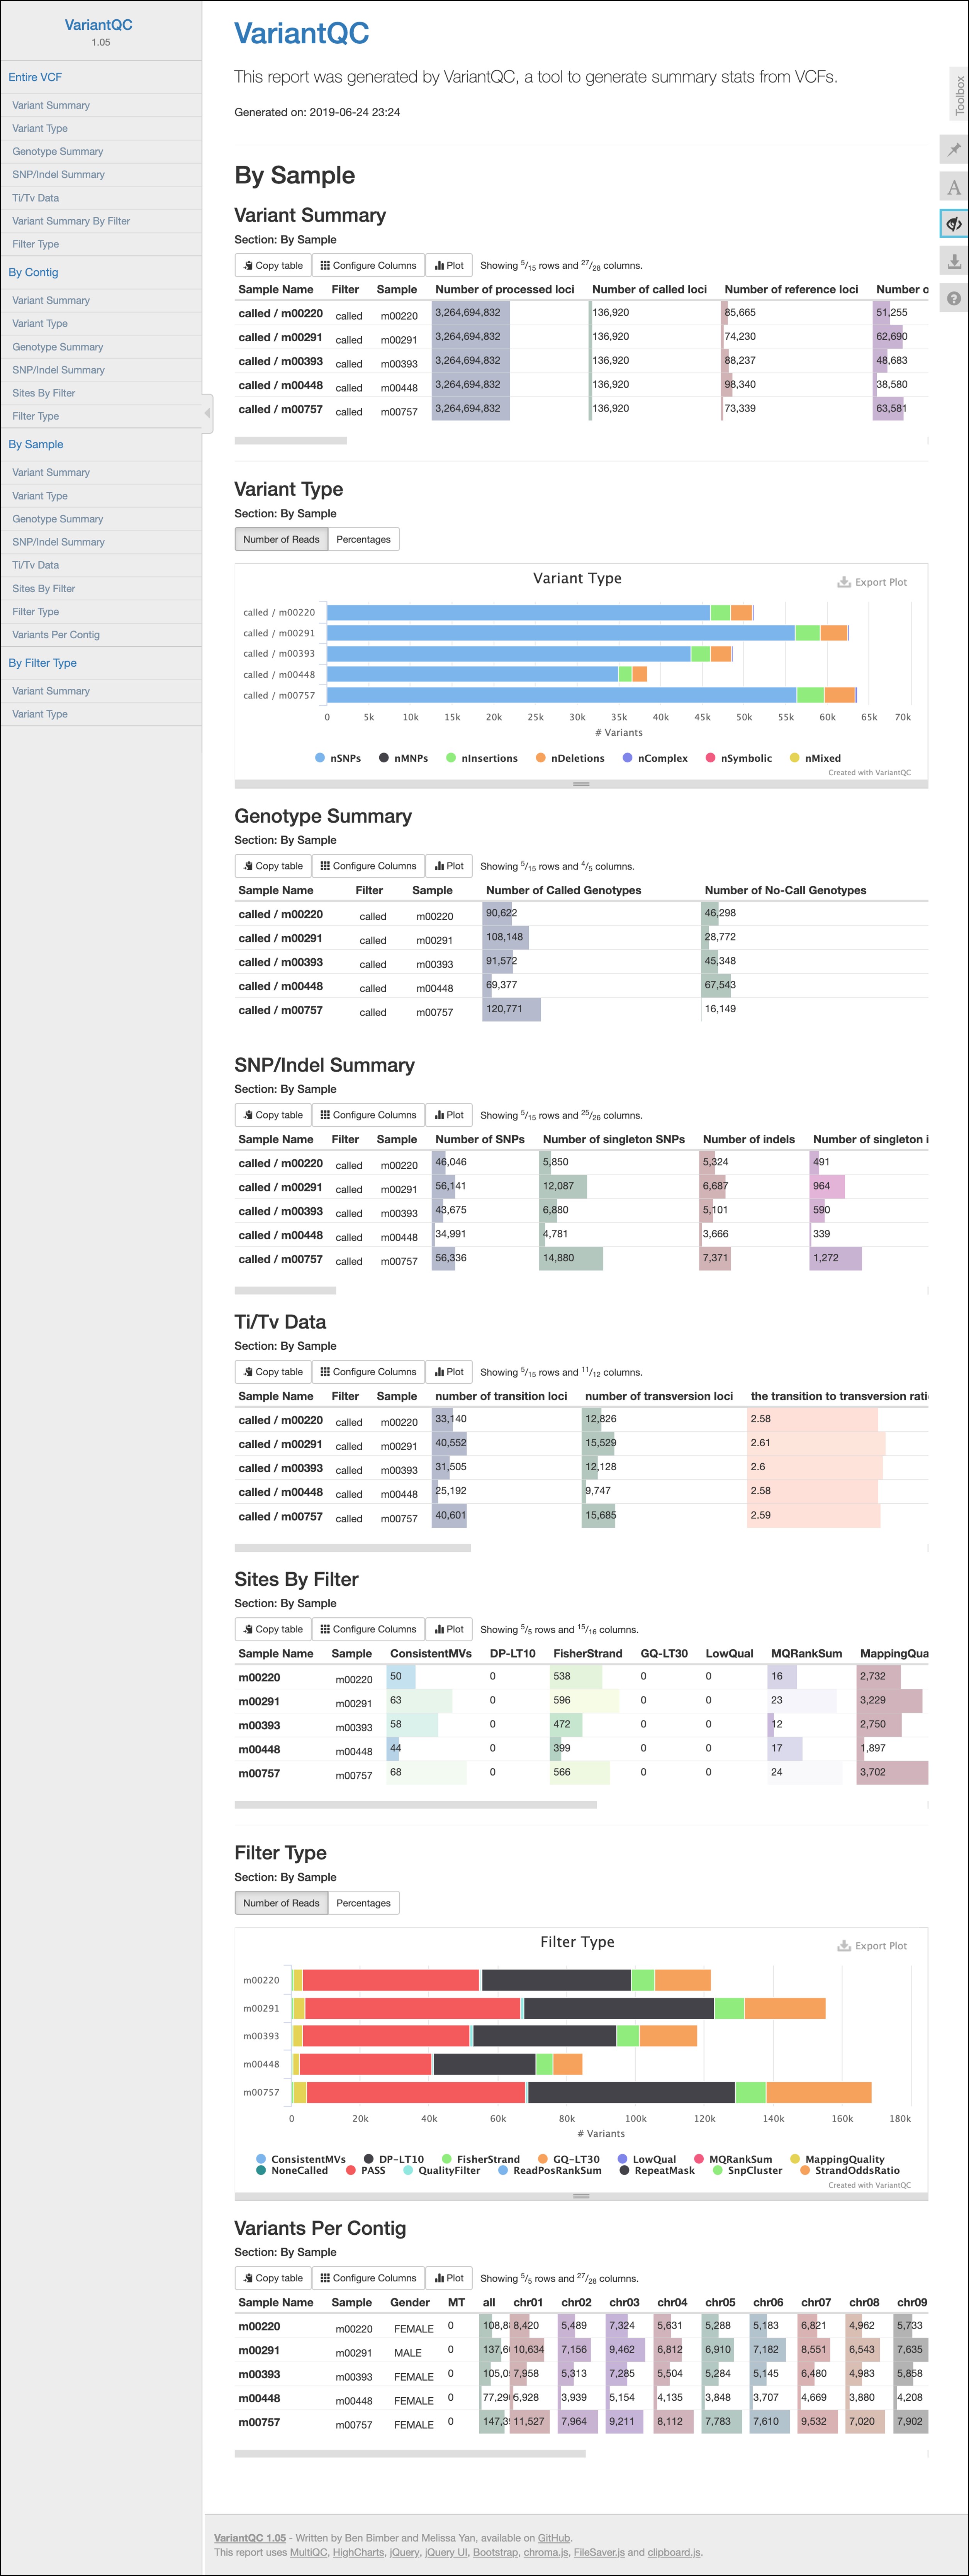Open the rename samples 'A' toolbox icon
This screenshot has width=969, height=2576.
(x=954, y=187)
